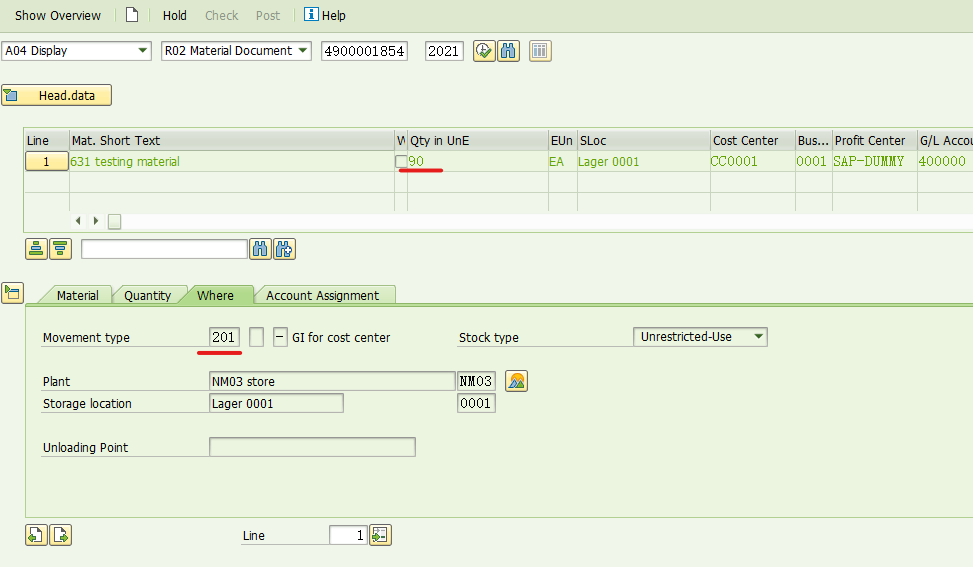Collapse header data via Head.data icon button
The width and height of the screenshot is (973, 567).
56,96
